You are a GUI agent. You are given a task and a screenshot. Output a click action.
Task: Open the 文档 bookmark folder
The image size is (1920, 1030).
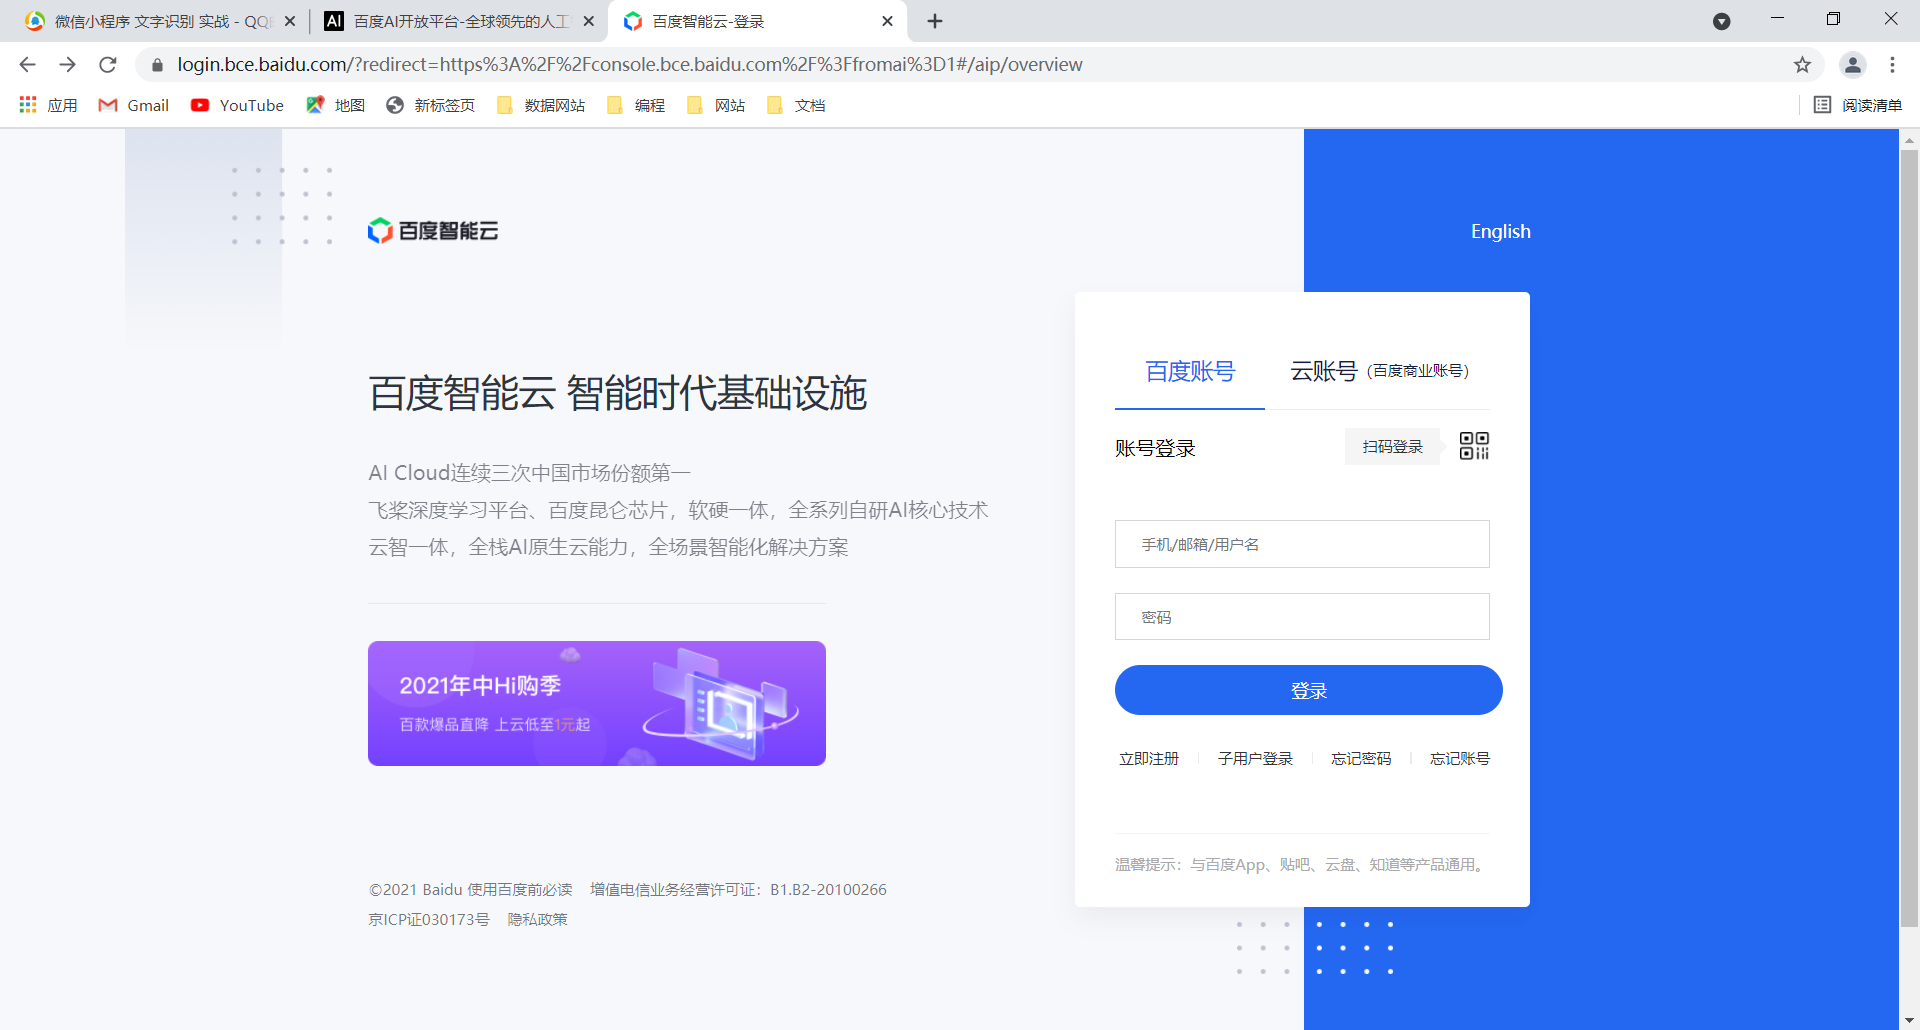[795, 105]
